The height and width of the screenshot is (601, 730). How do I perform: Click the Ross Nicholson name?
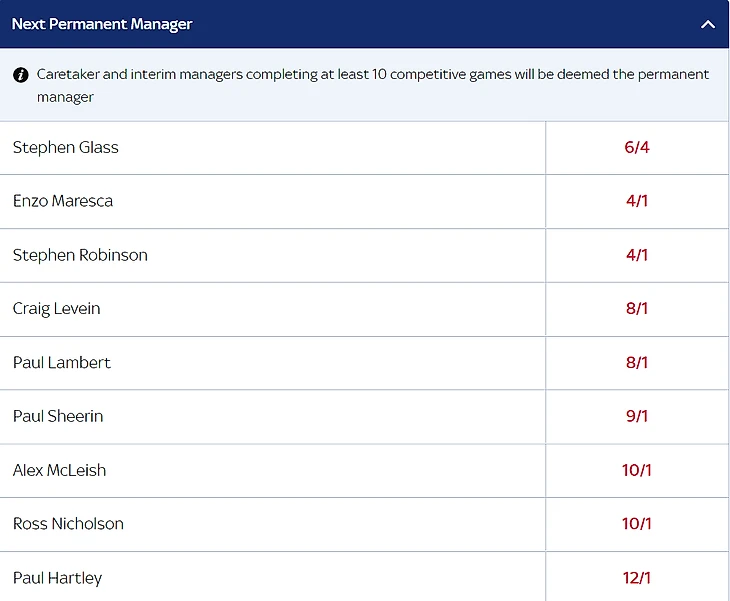68,524
